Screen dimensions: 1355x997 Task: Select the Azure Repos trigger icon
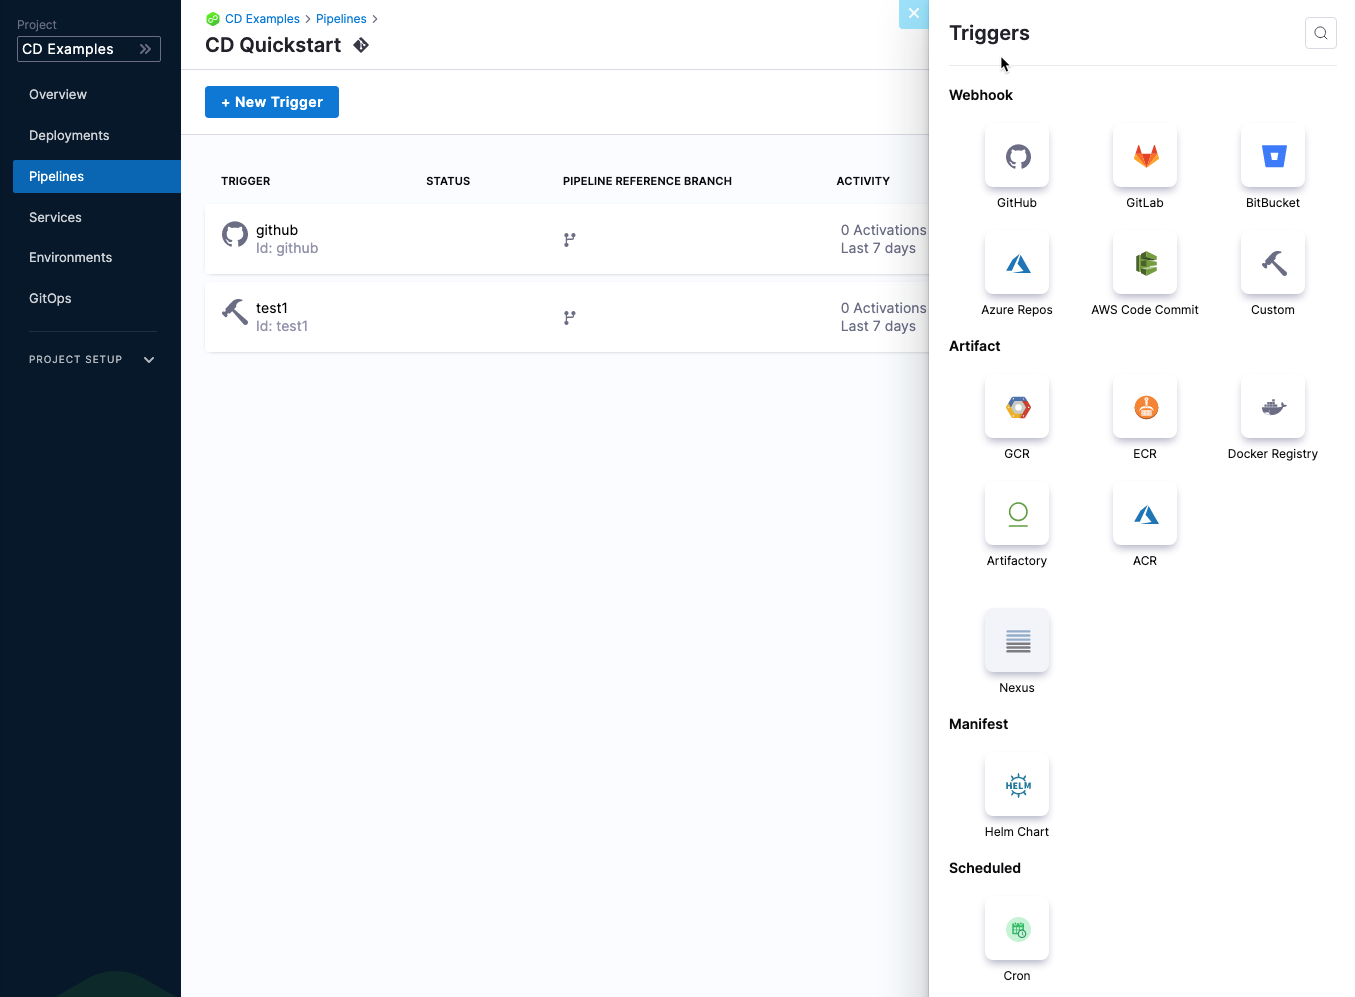1016,264
